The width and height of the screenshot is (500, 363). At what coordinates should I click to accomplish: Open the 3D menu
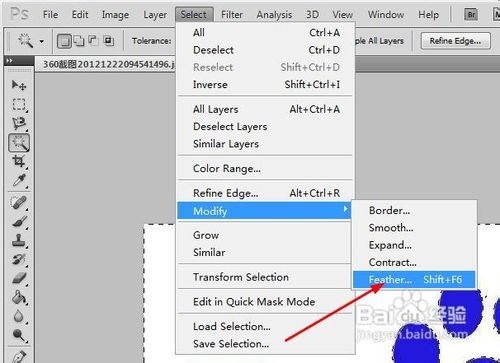coord(312,15)
